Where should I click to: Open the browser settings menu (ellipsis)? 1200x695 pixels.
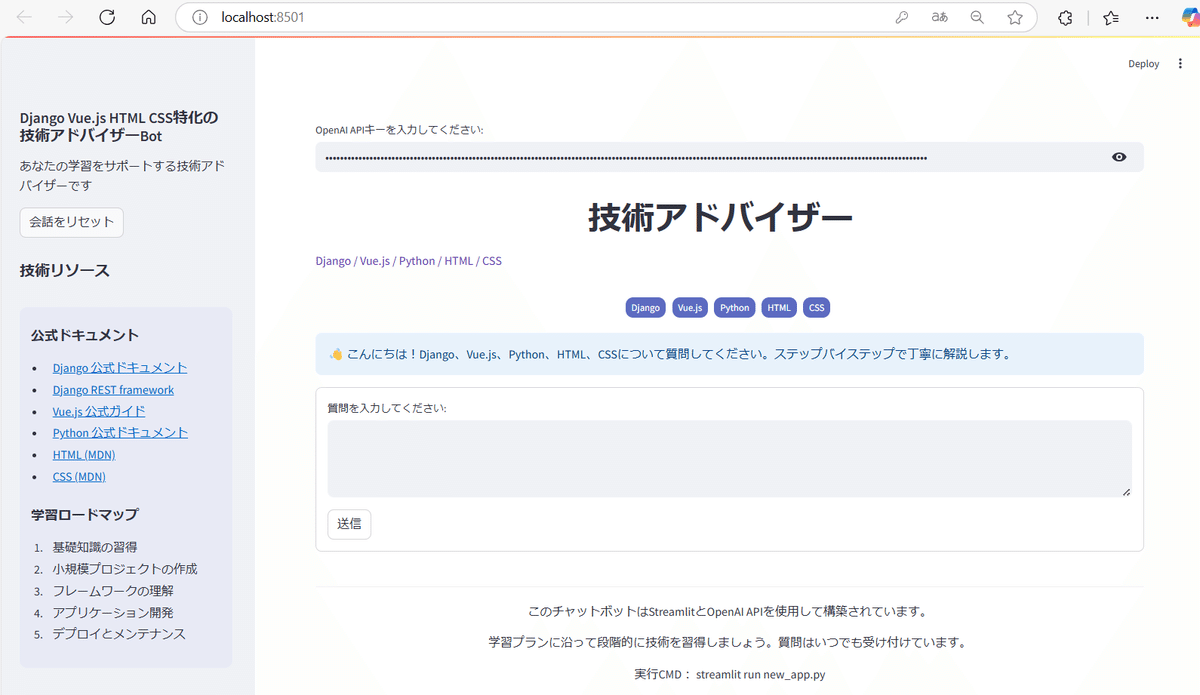[1152, 17]
